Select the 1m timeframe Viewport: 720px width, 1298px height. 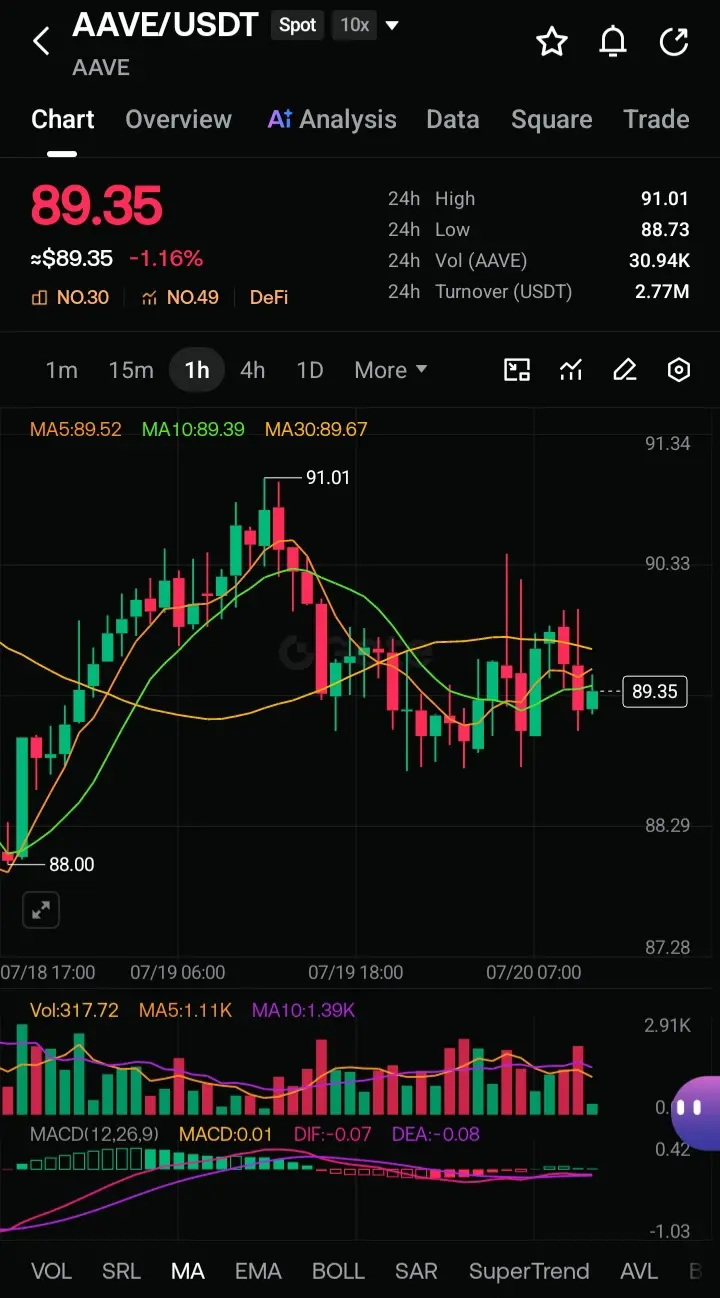tap(61, 370)
